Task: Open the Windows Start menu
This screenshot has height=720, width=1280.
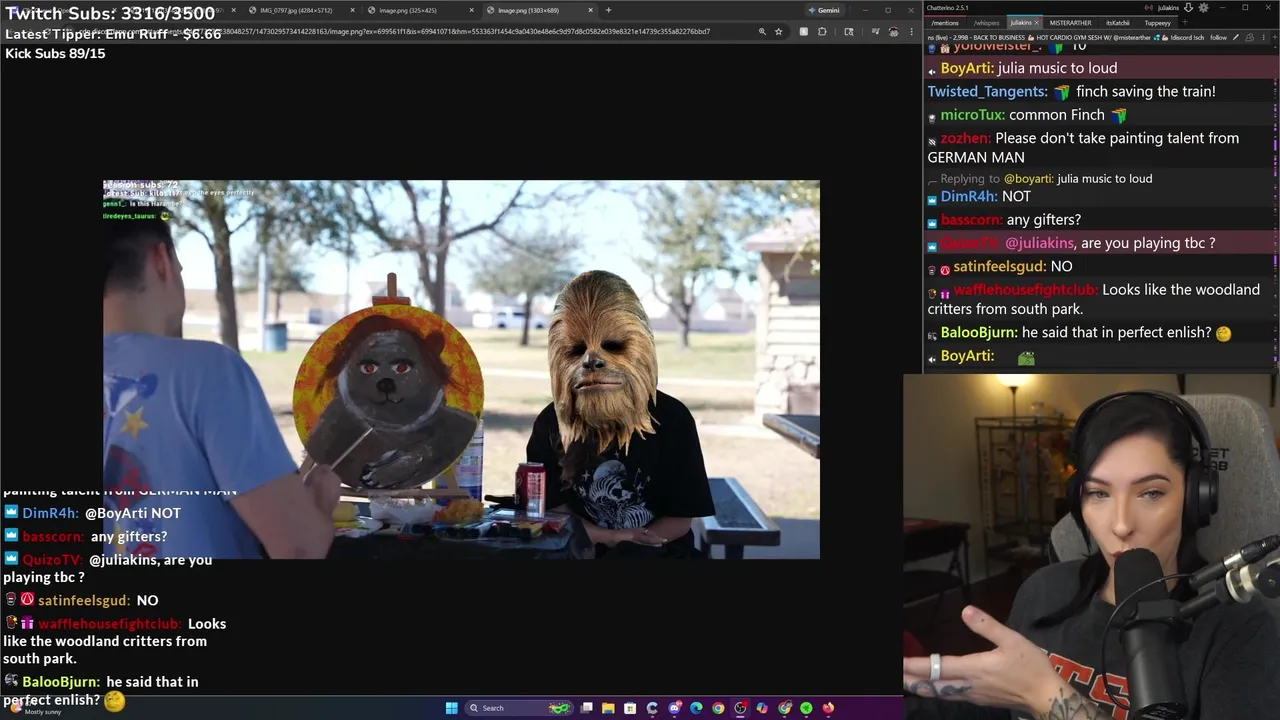Action: tap(452, 708)
